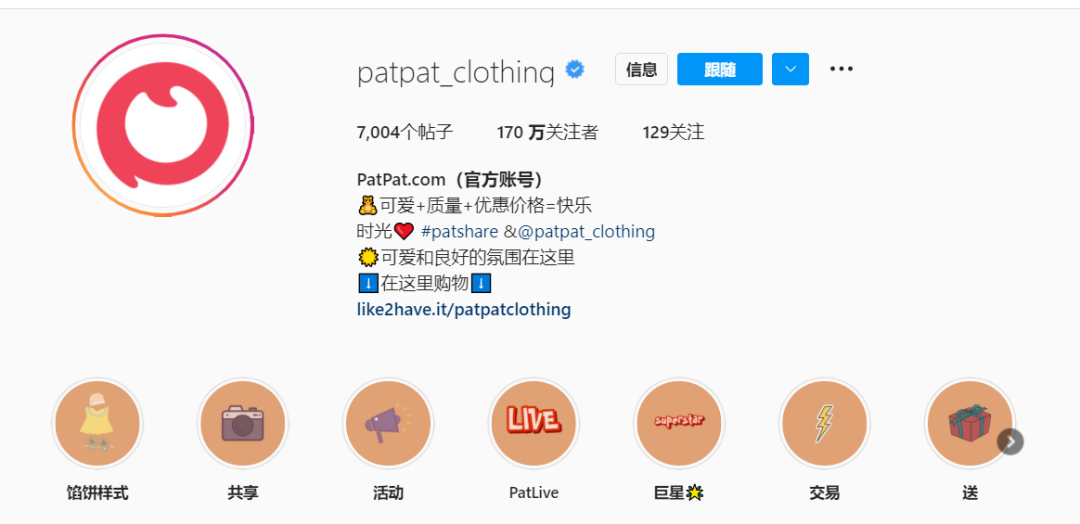Open the gift box highlight
The width and height of the screenshot is (1080, 524).
click(969, 423)
